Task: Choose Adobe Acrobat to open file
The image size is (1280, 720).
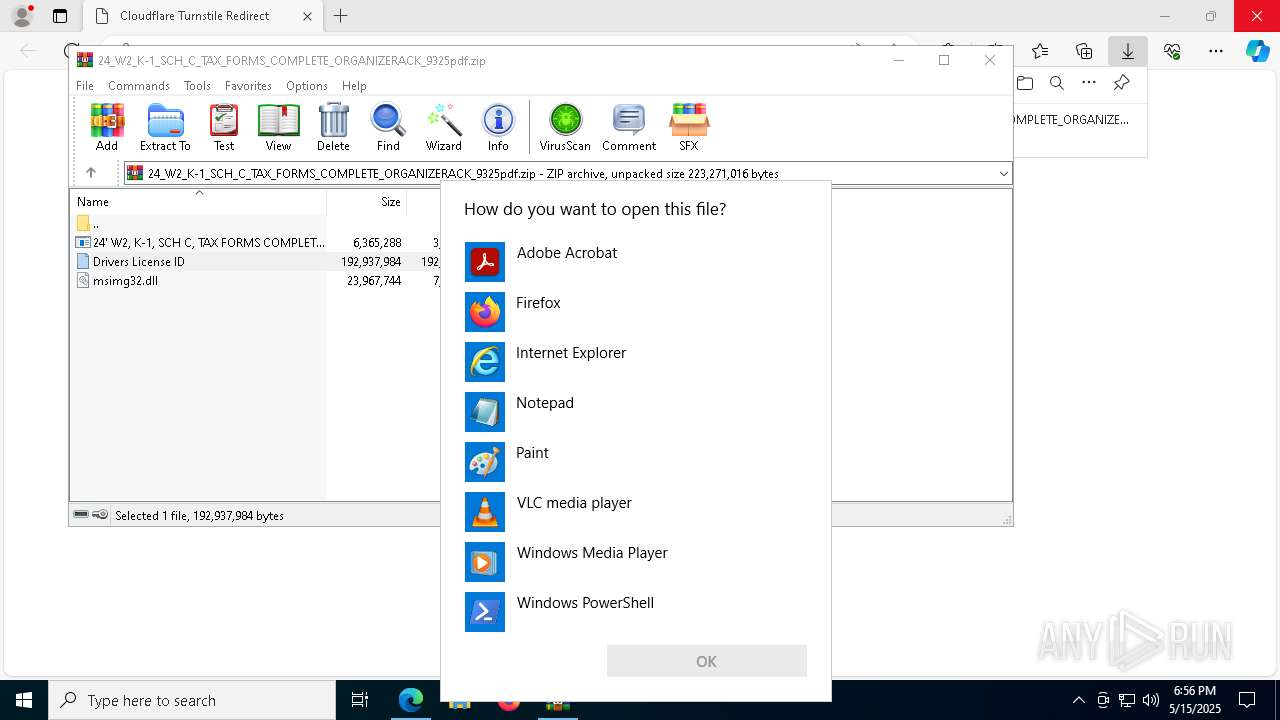Action: click(636, 262)
